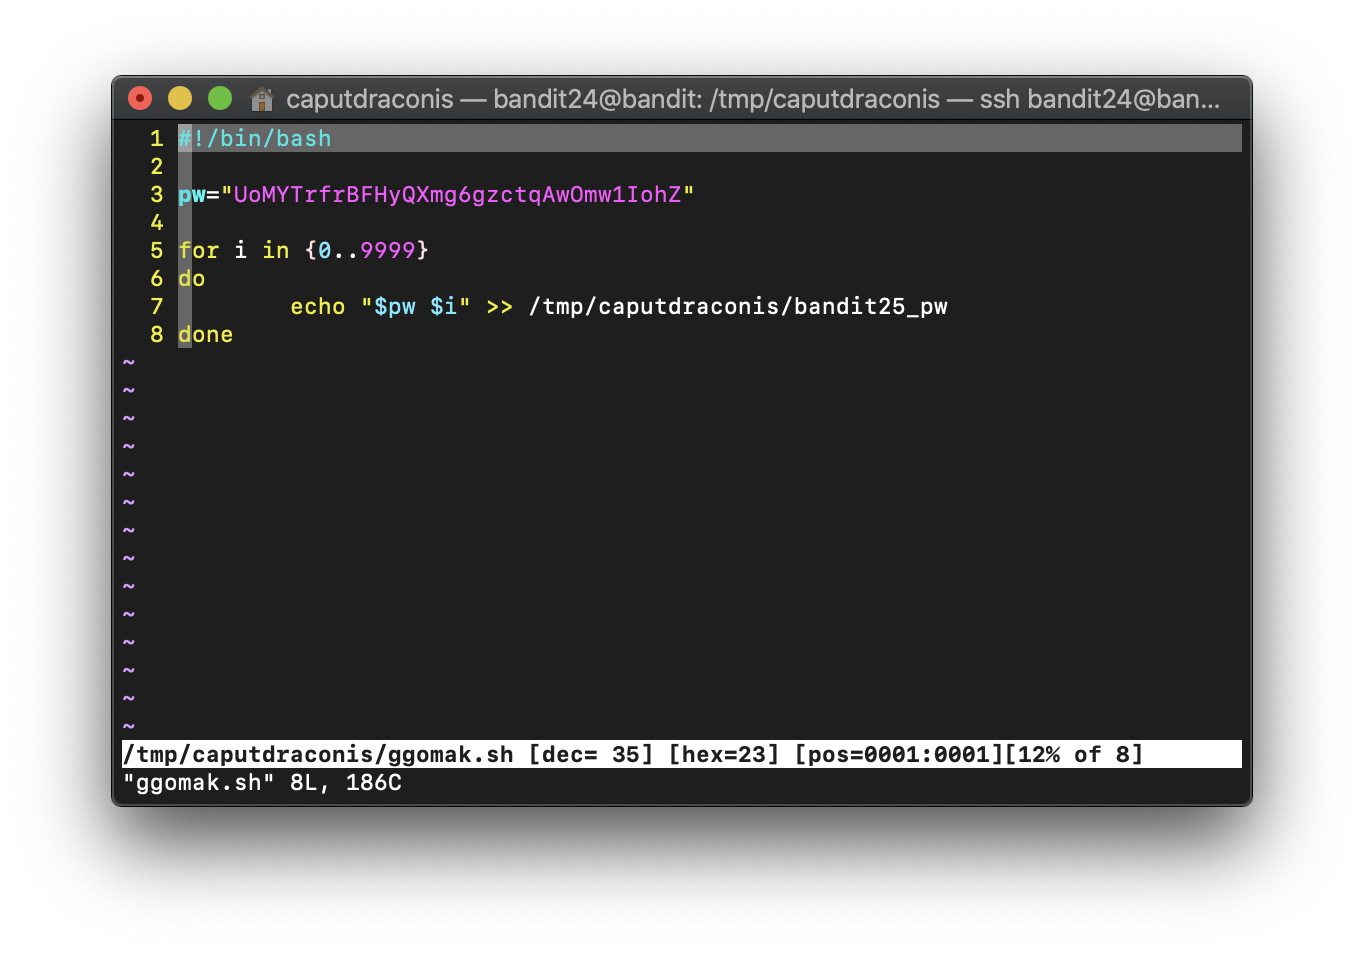Click the shebang line #!/bin/bash
The image size is (1364, 954).
point(255,138)
